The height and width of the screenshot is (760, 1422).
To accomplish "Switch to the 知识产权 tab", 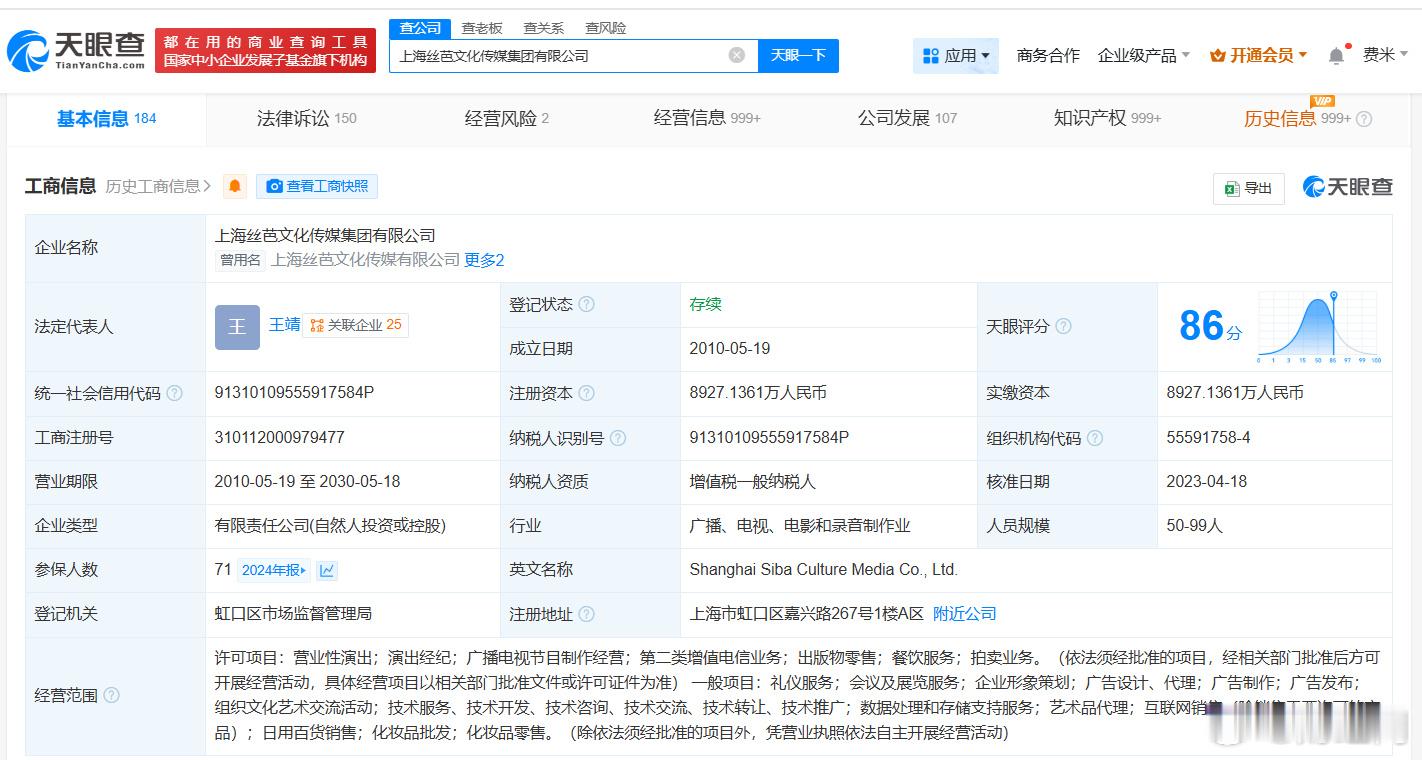I will 1107,119.
